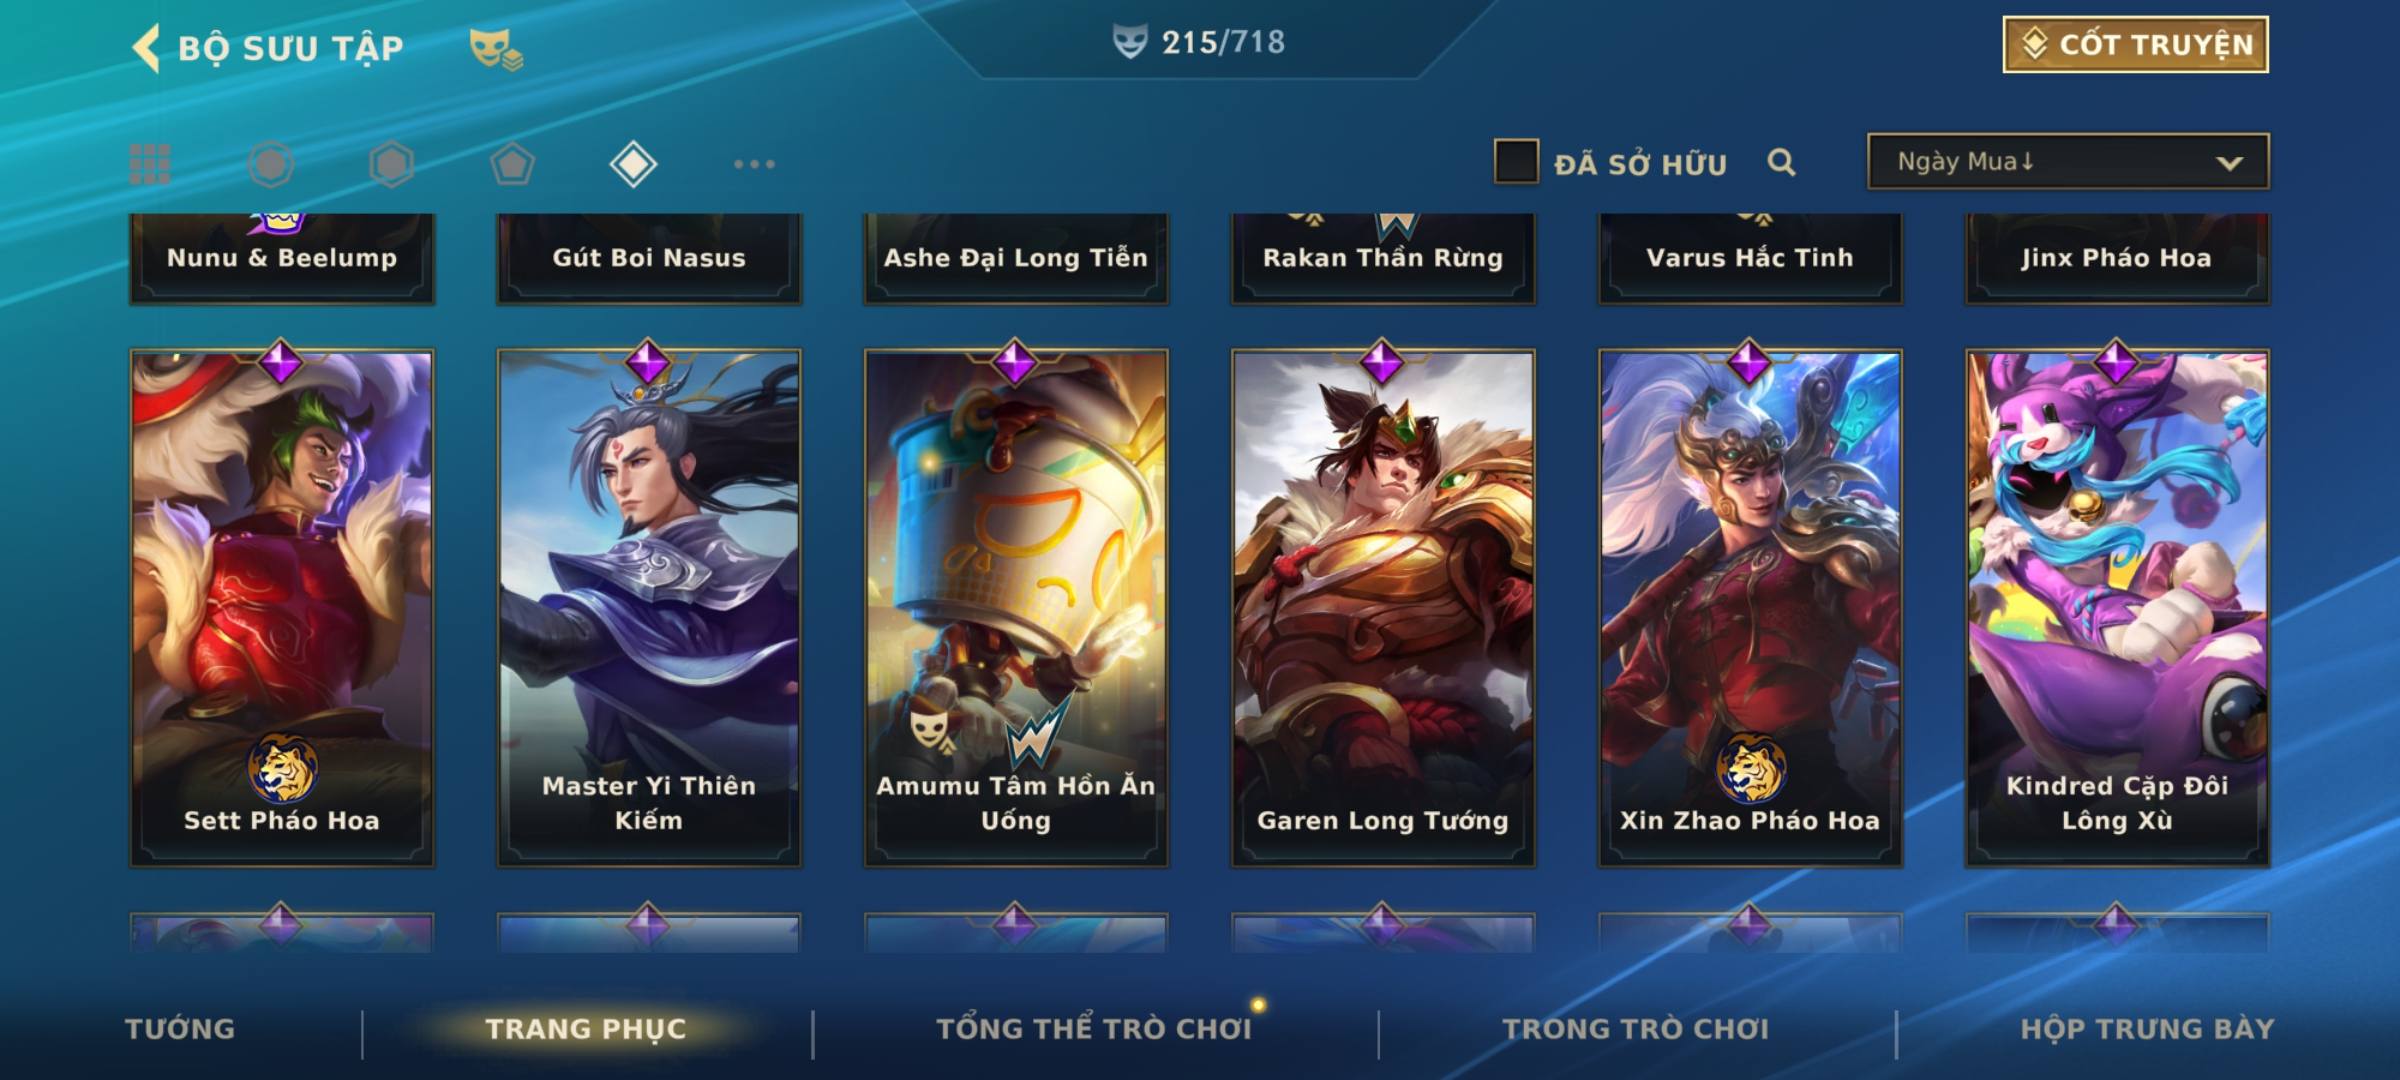Select the first round gem rarity filter
The image size is (2400, 1080).
271,164
